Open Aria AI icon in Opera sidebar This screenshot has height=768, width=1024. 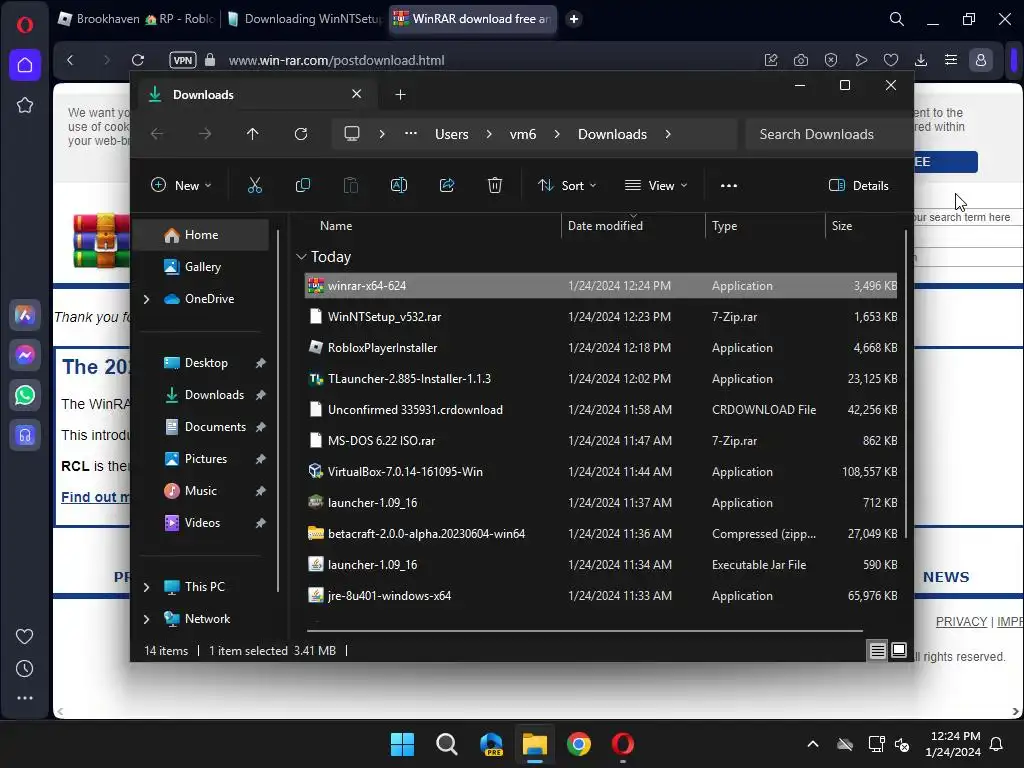click(25, 315)
